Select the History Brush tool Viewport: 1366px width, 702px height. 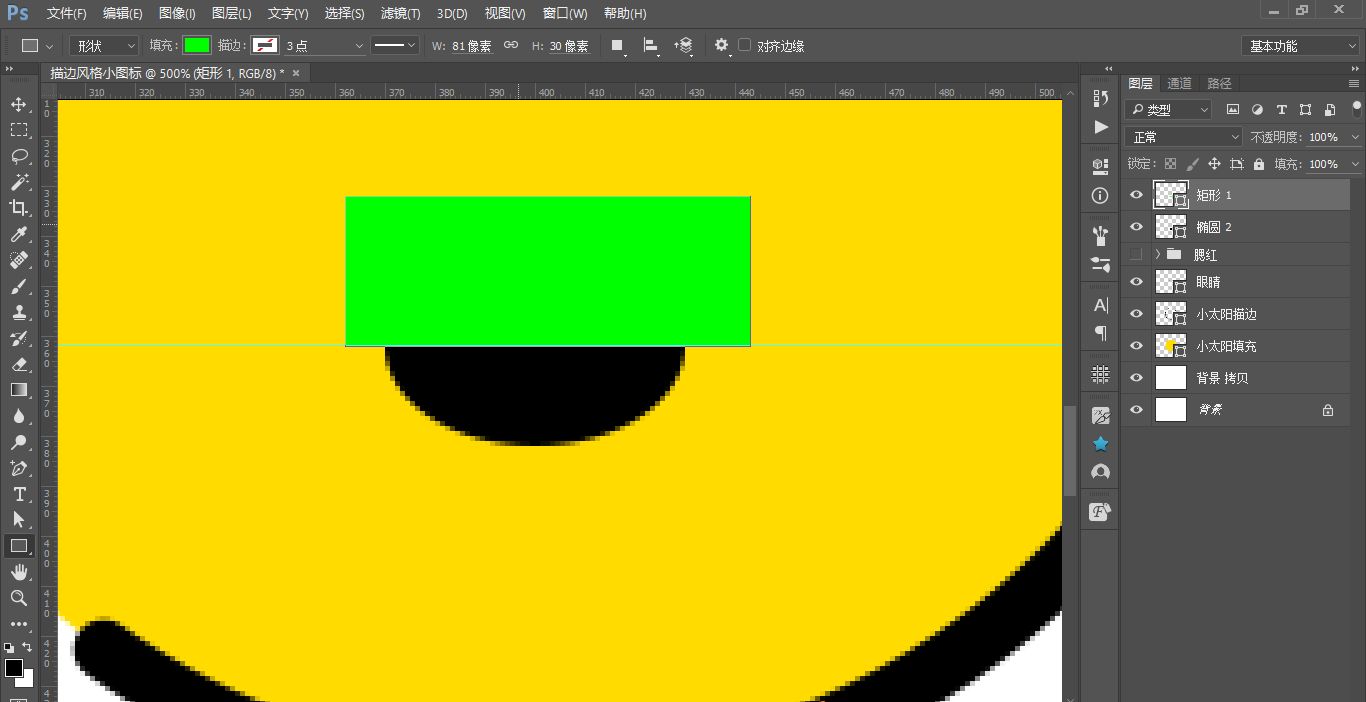18,338
